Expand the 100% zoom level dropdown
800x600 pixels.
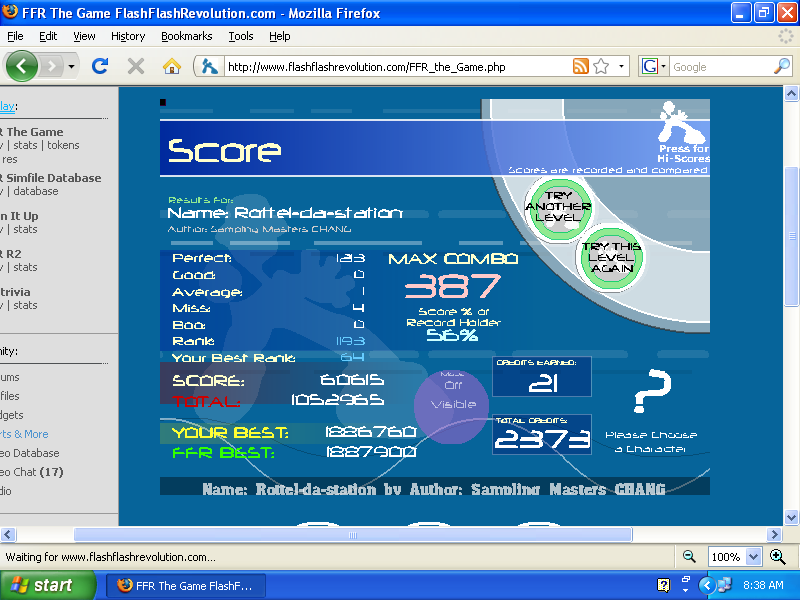pyautogui.click(x=752, y=557)
